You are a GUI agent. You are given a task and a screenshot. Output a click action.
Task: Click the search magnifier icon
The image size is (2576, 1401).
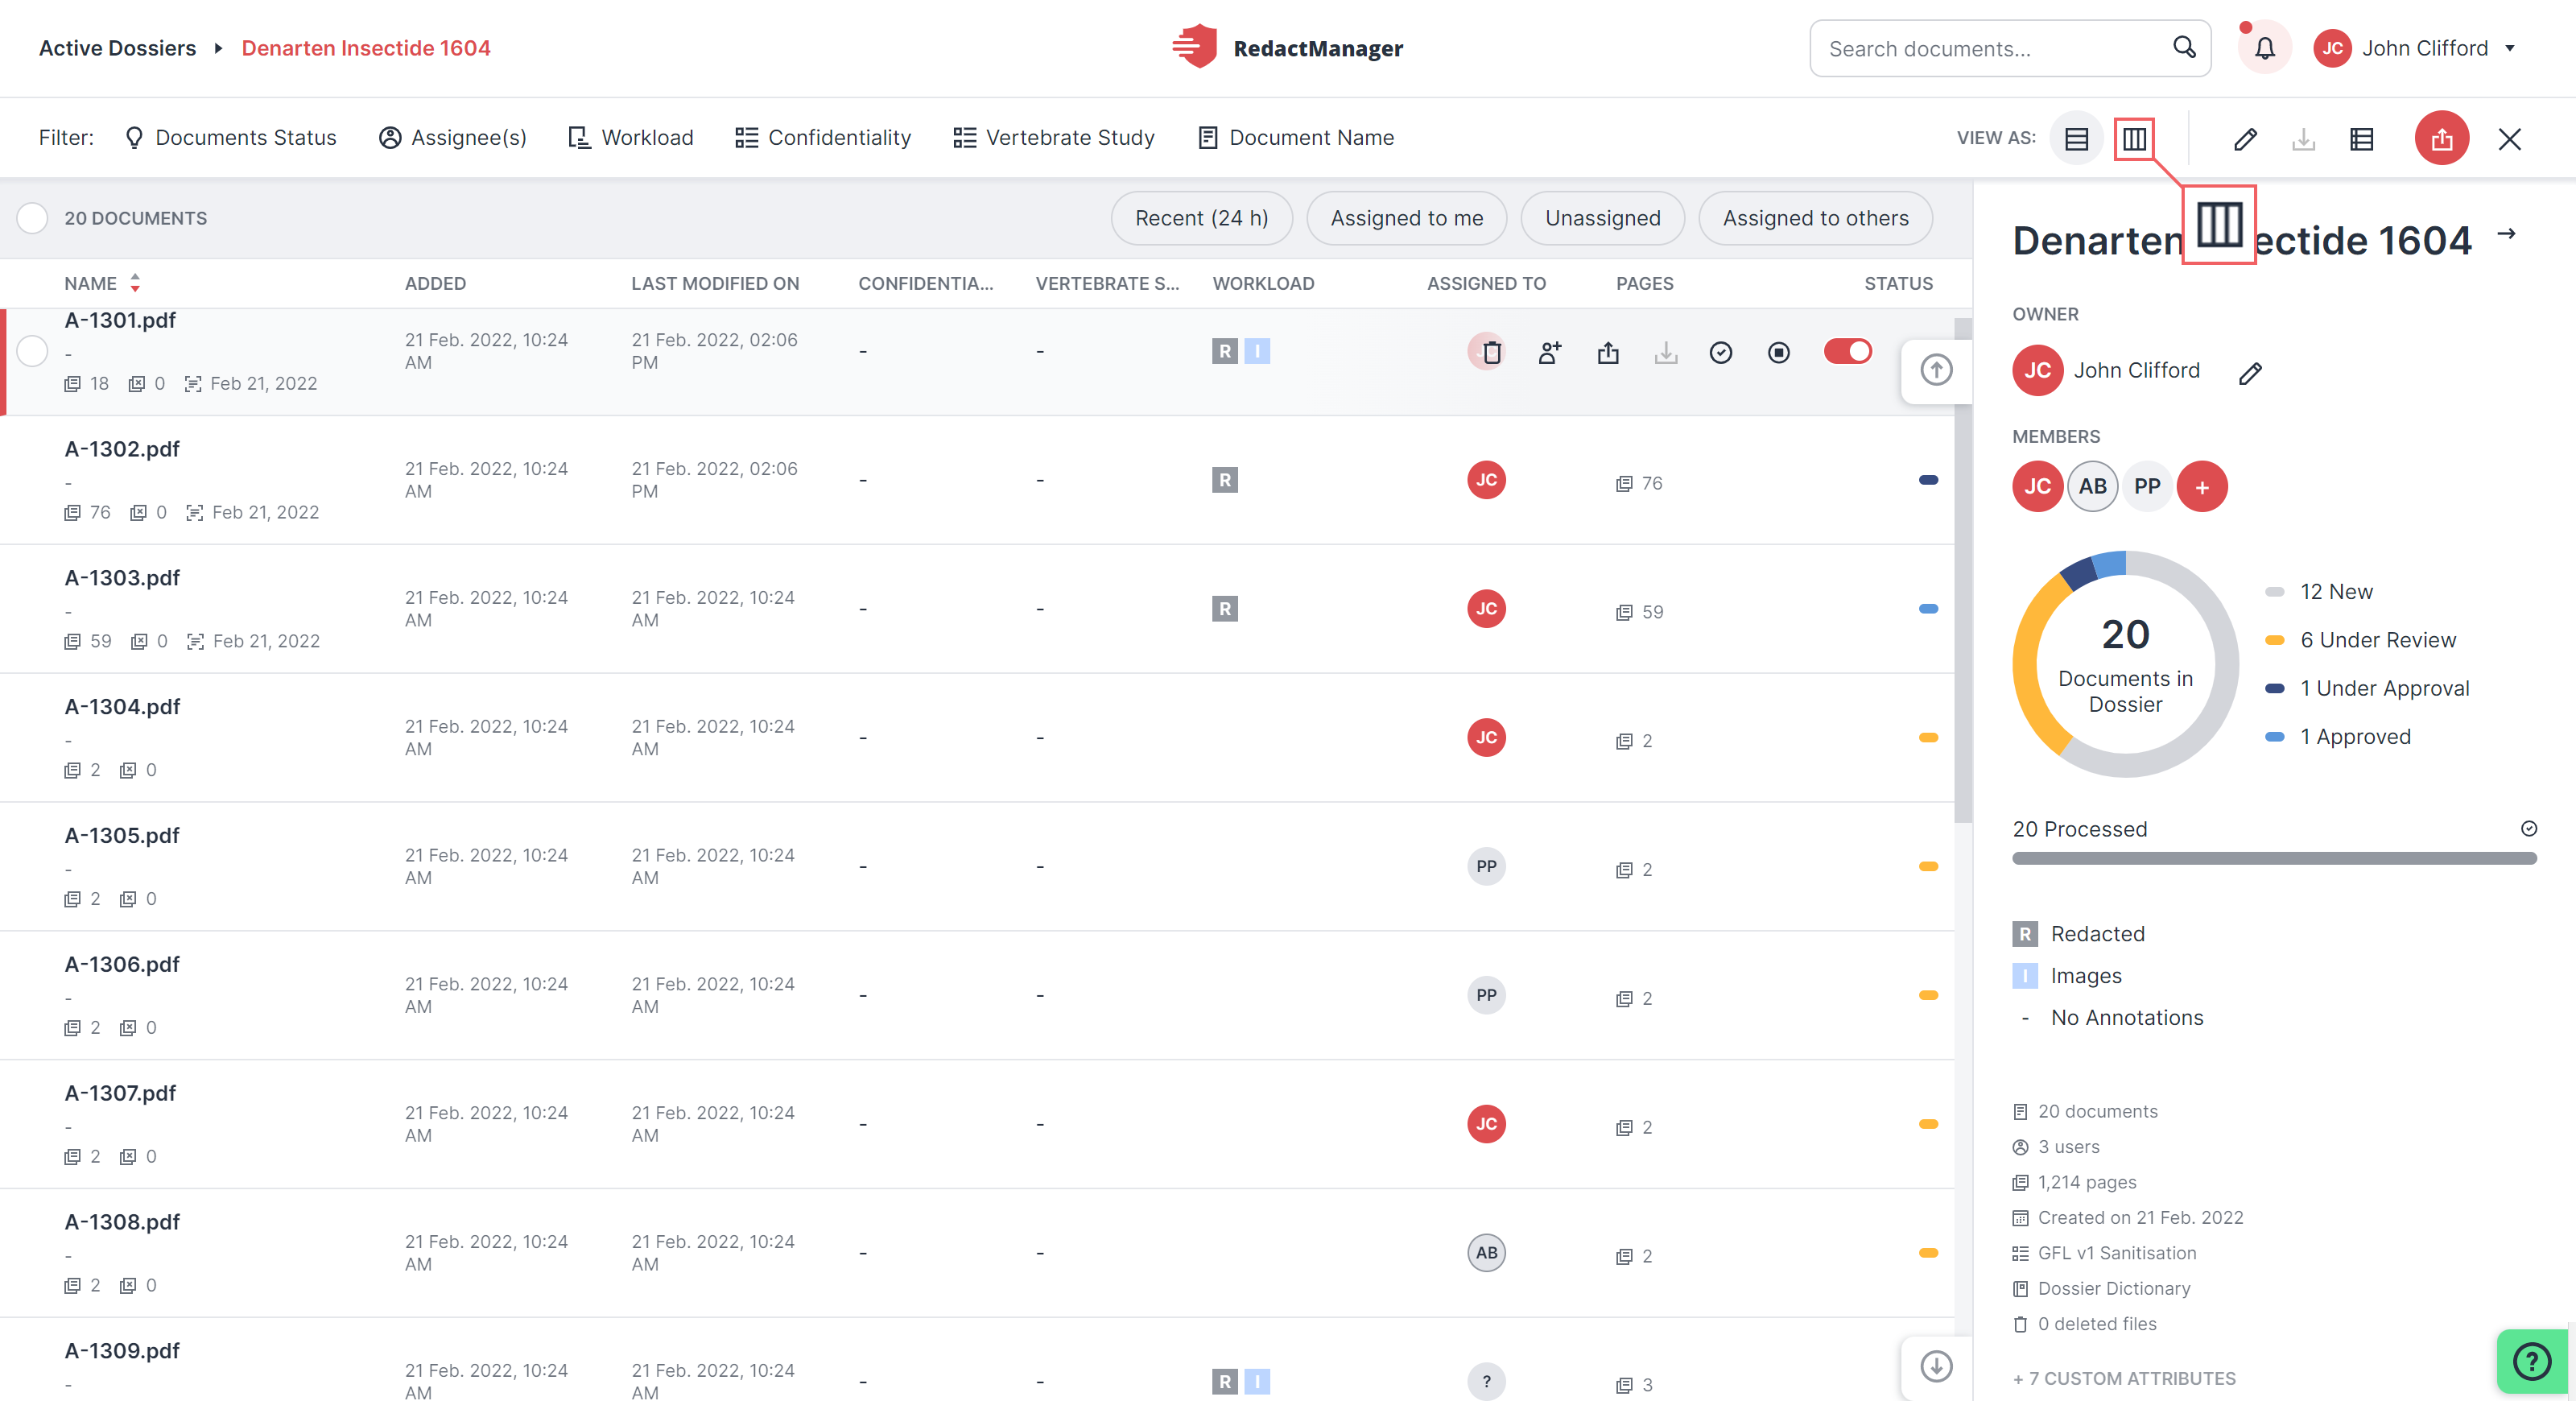2184,47
